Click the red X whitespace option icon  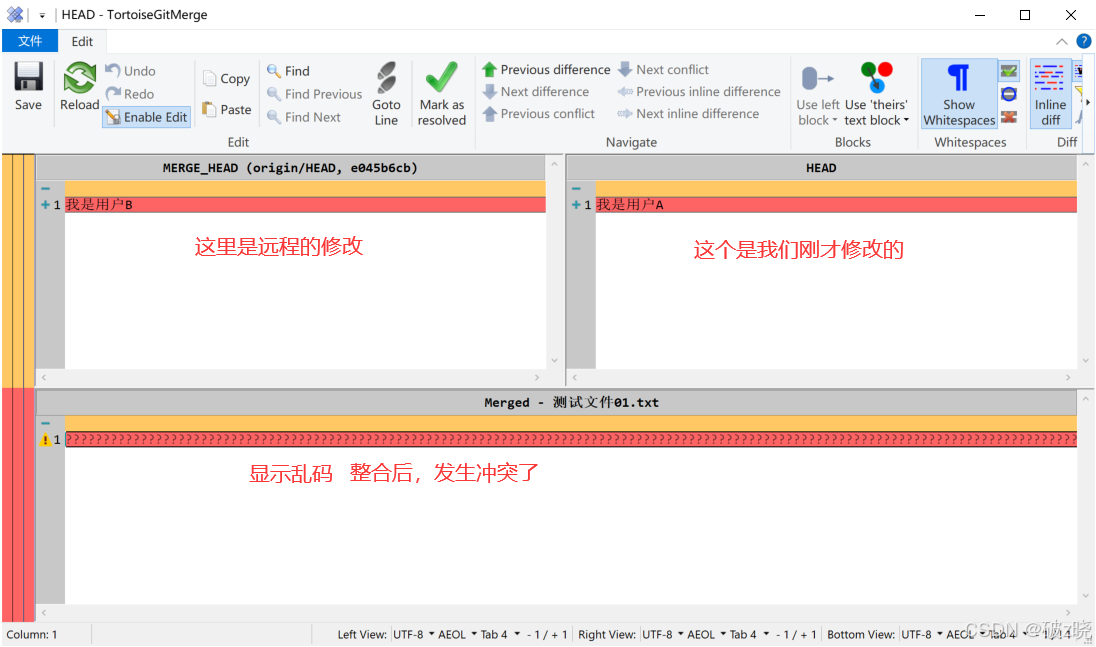(x=1009, y=117)
